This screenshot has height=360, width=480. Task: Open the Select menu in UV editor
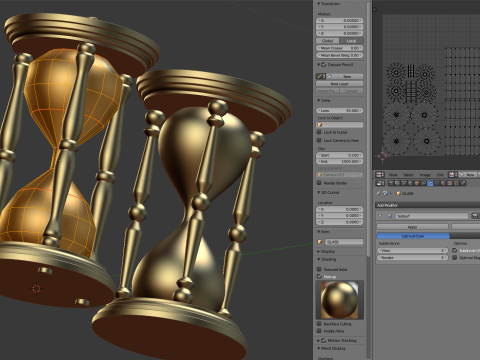click(x=408, y=175)
